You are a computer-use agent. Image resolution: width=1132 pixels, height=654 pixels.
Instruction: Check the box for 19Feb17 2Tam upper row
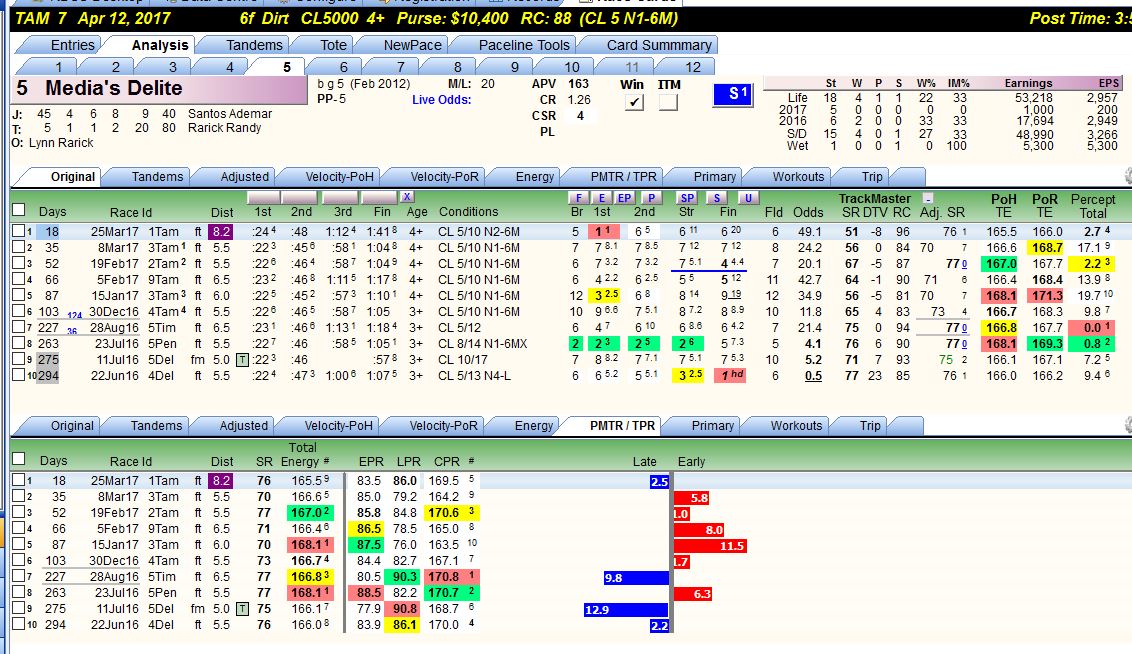pyautogui.click(x=19, y=263)
